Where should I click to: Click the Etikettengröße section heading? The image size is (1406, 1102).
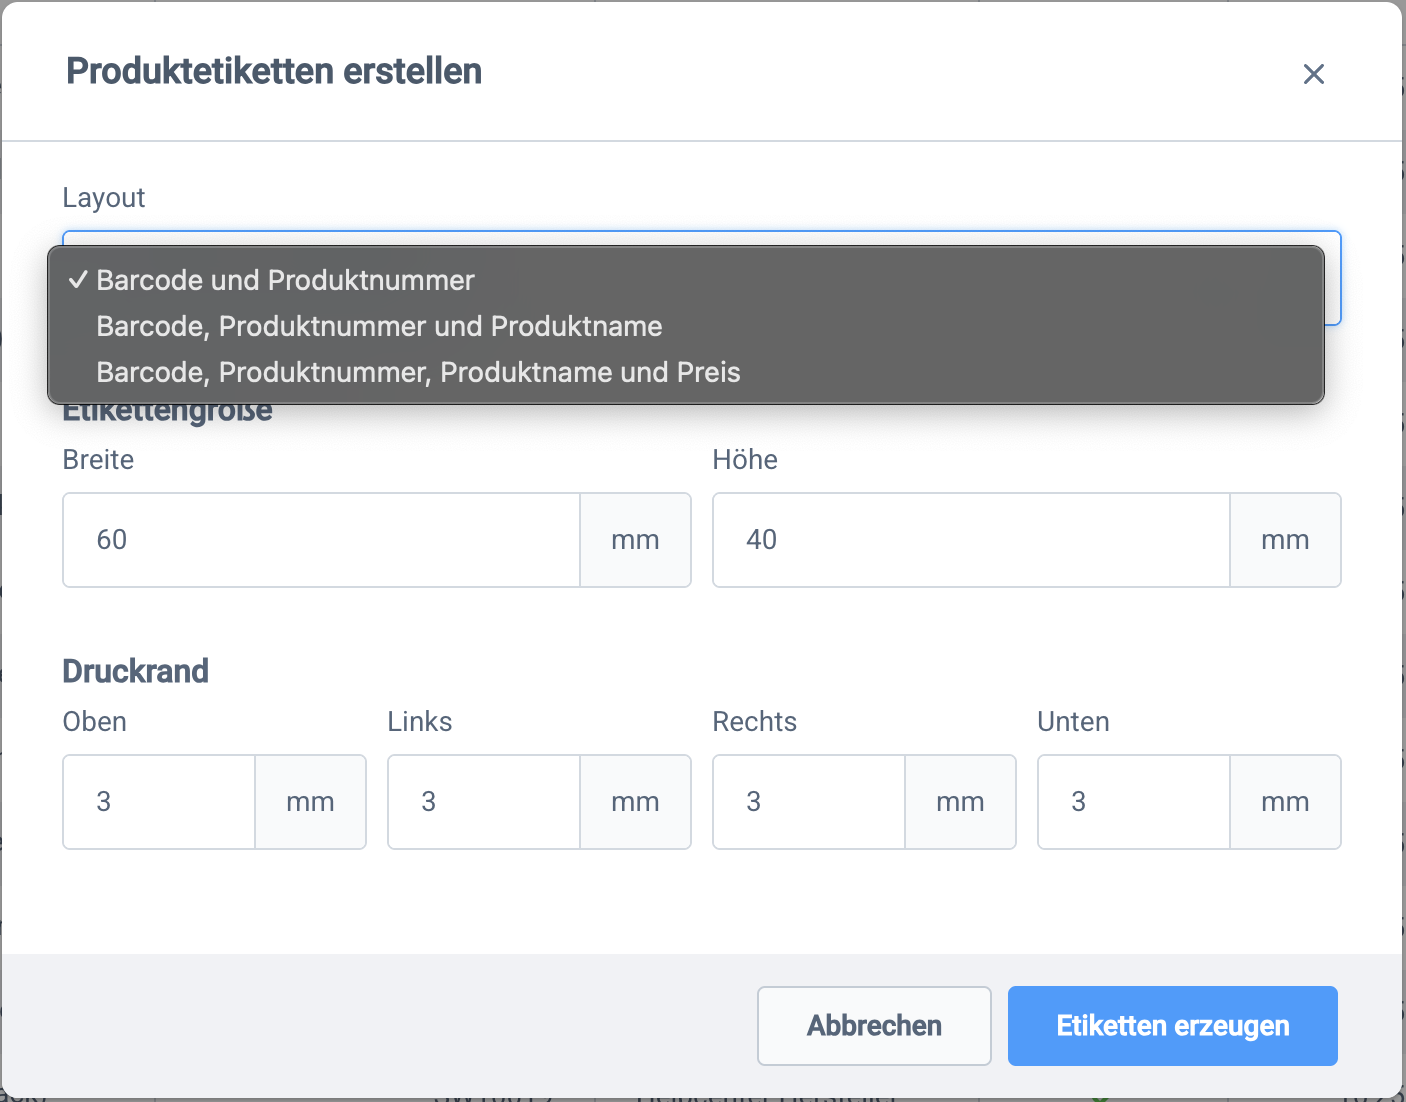point(167,409)
